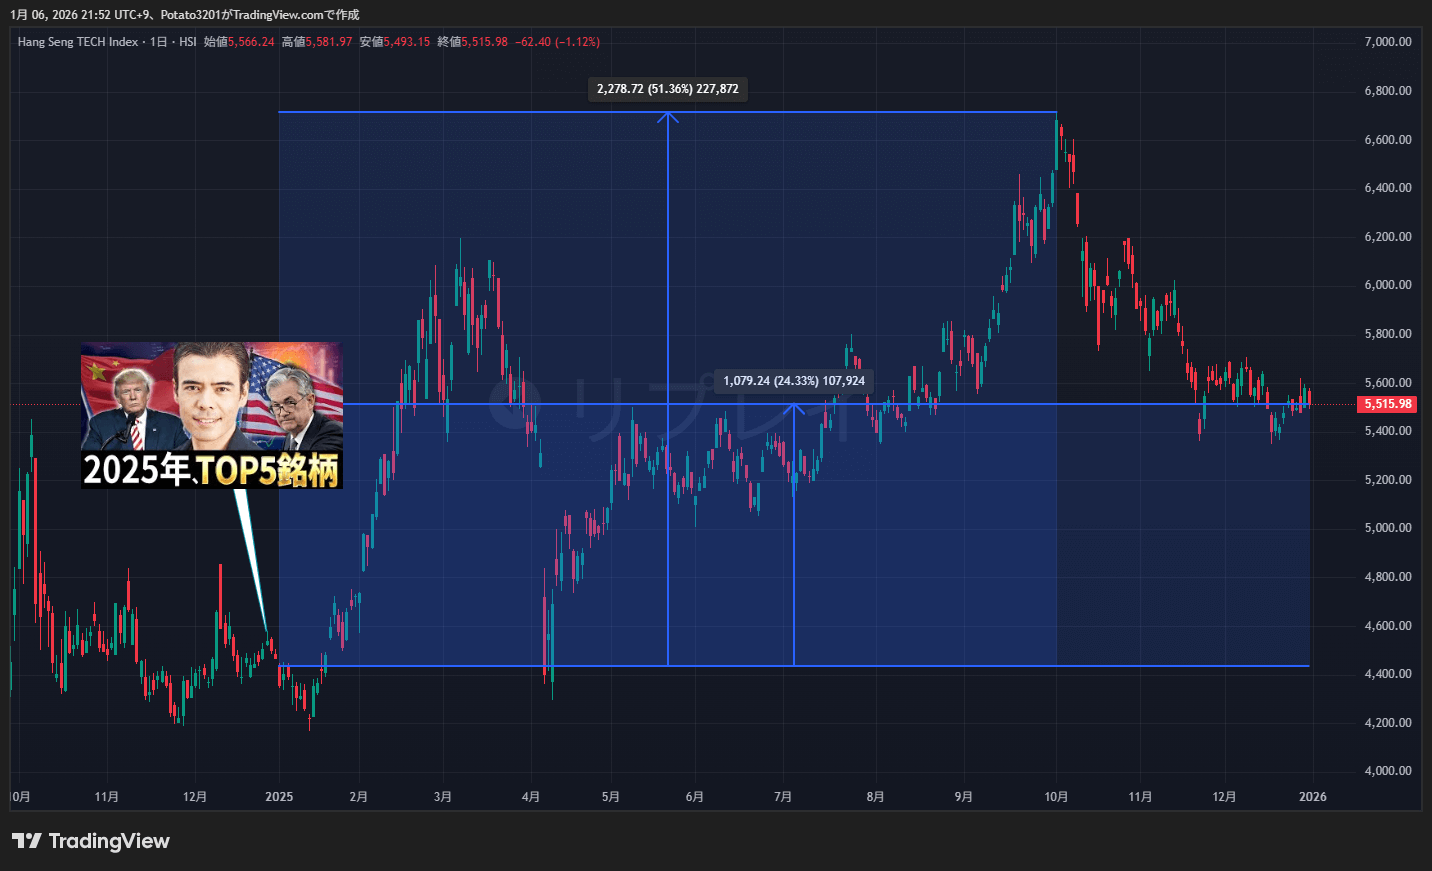Click the 高値 5,581.97 high value
Image resolution: width=1432 pixels, height=871 pixels.
[317, 42]
